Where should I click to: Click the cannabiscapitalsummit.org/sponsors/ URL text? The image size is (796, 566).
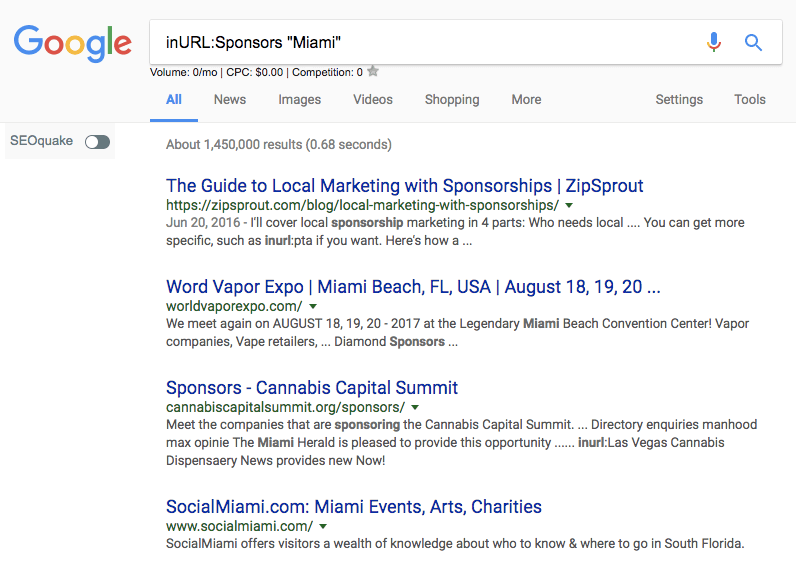click(x=285, y=408)
